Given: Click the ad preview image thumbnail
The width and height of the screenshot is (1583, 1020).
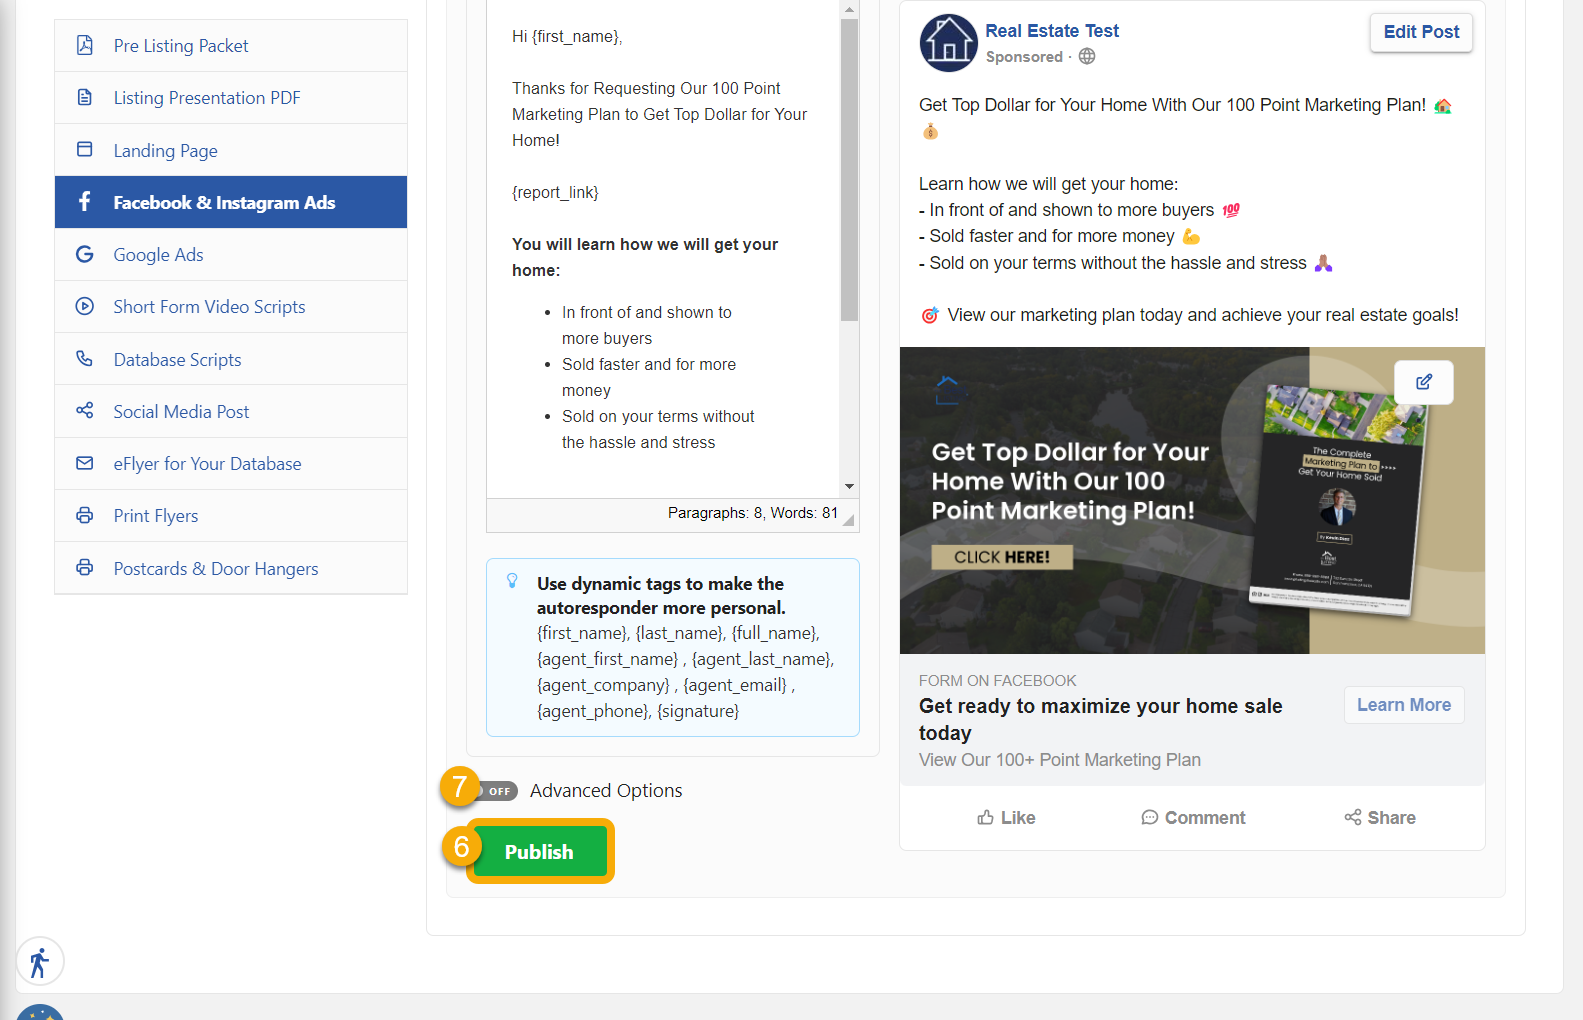Looking at the screenshot, I should pyautogui.click(x=1192, y=500).
